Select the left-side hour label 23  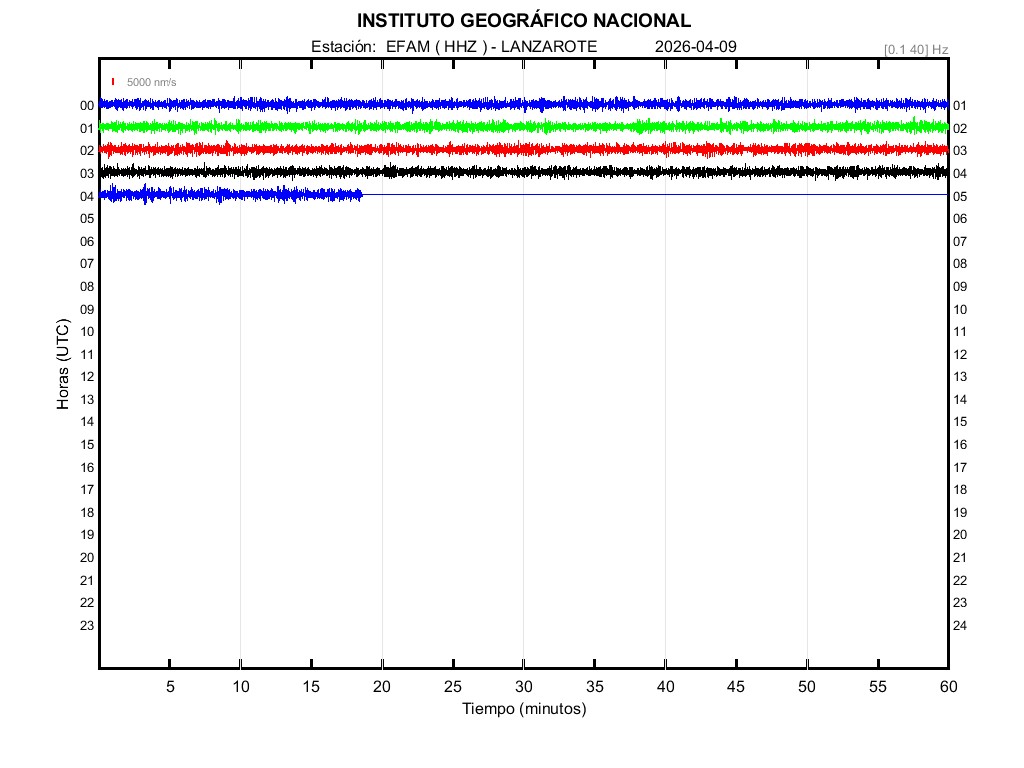87,626
